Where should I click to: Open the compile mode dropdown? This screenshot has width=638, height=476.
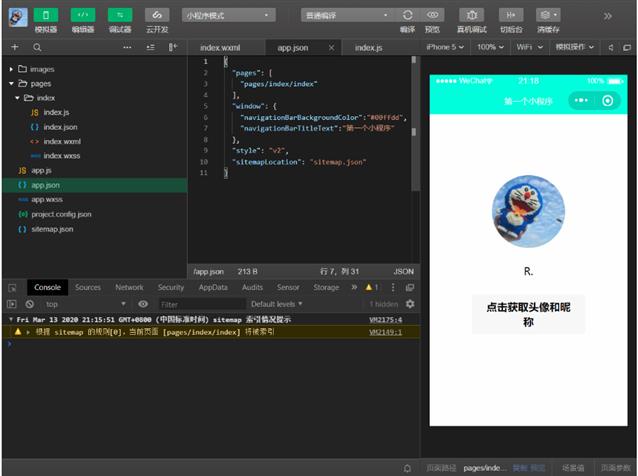pyautogui.click(x=348, y=15)
